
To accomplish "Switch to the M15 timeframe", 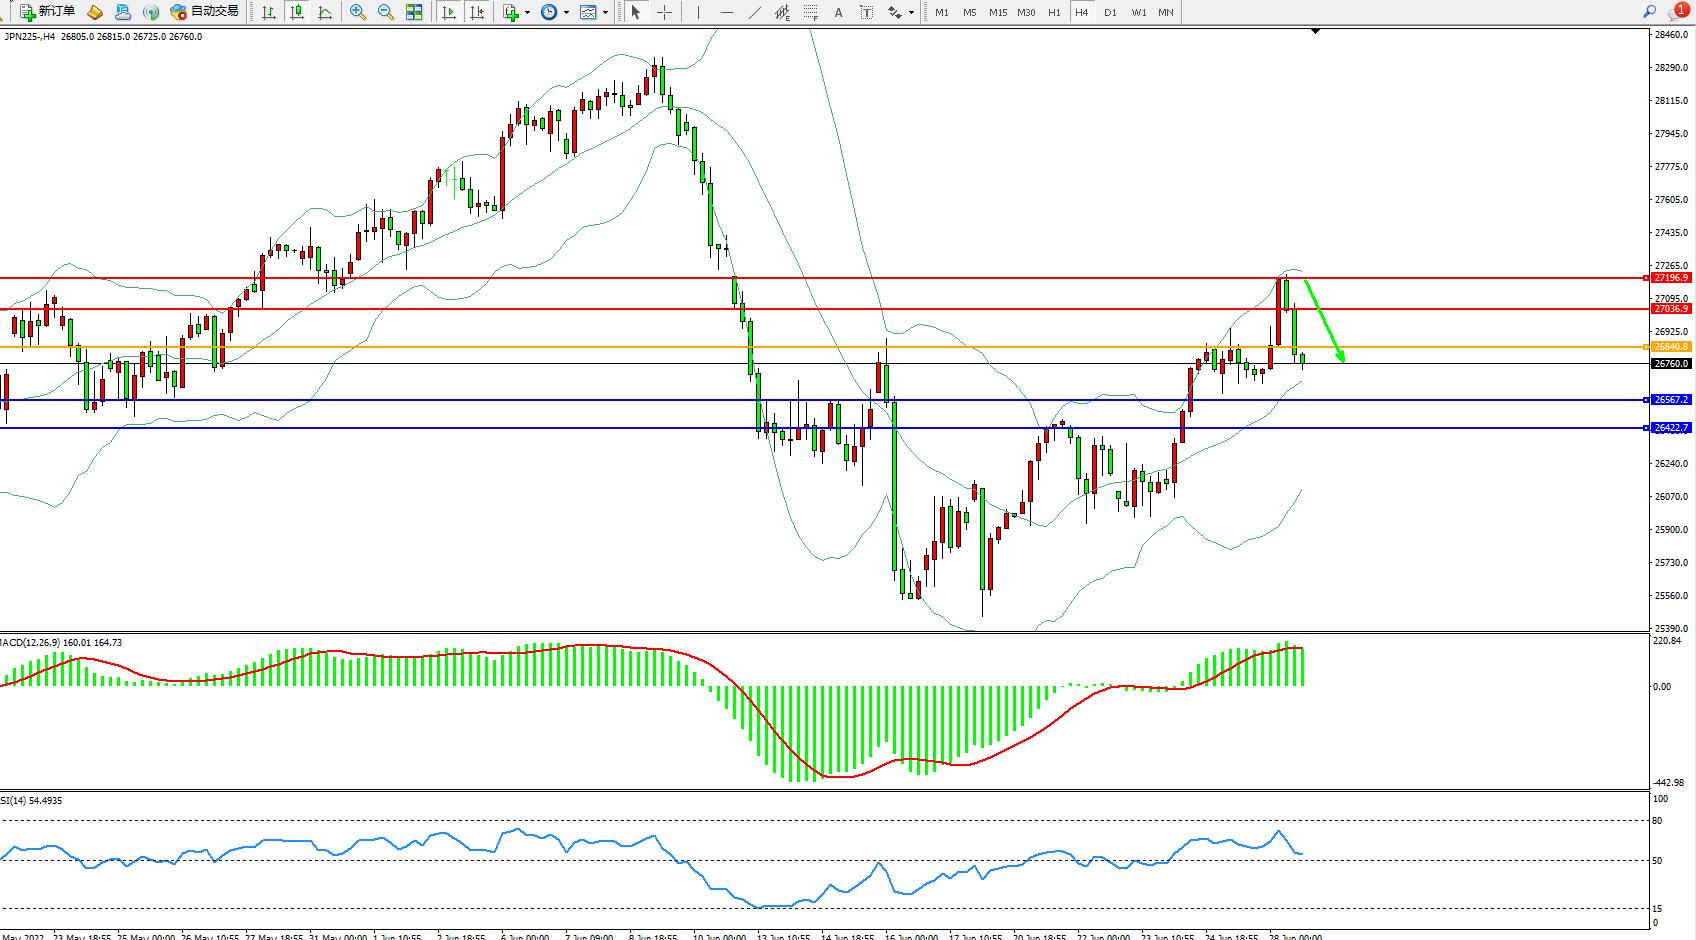I will [x=997, y=12].
